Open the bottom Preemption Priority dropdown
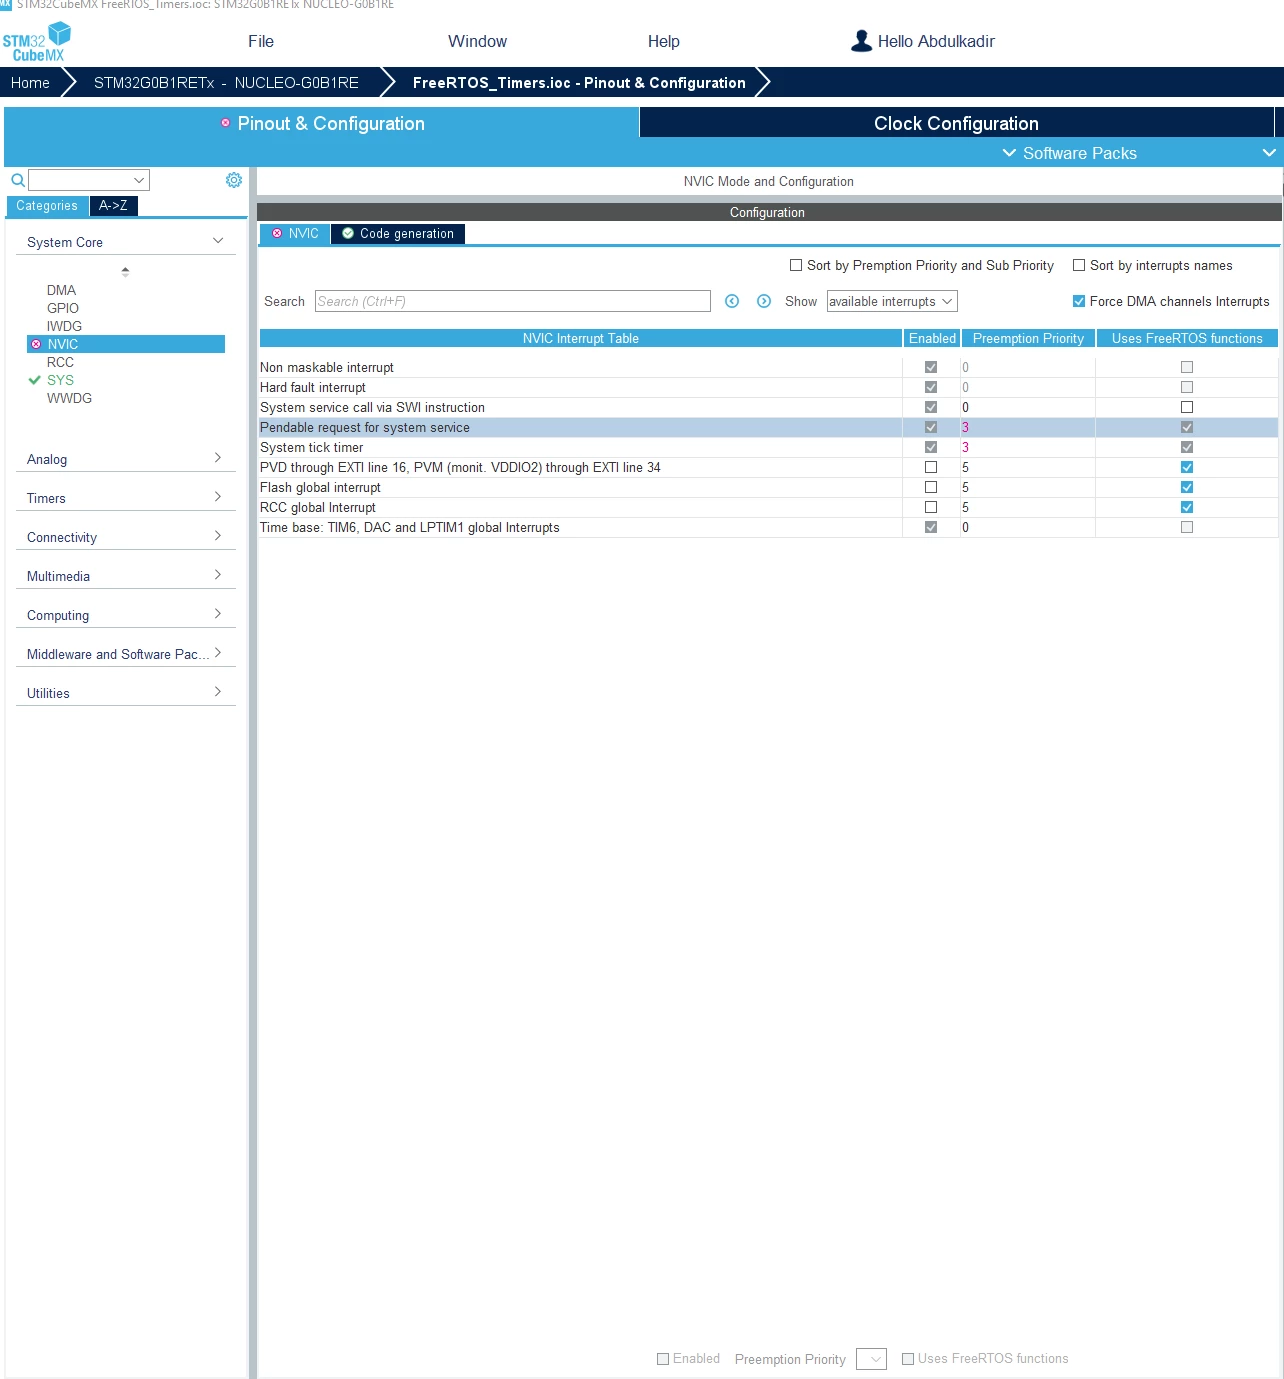This screenshot has width=1284, height=1379. 871,1359
